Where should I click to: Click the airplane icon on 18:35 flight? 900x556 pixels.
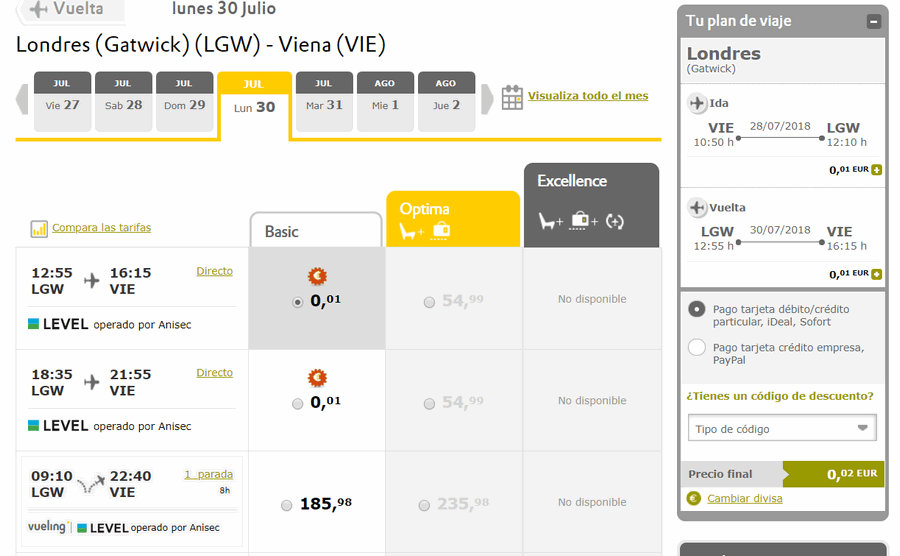pyautogui.click(x=91, y=382)
